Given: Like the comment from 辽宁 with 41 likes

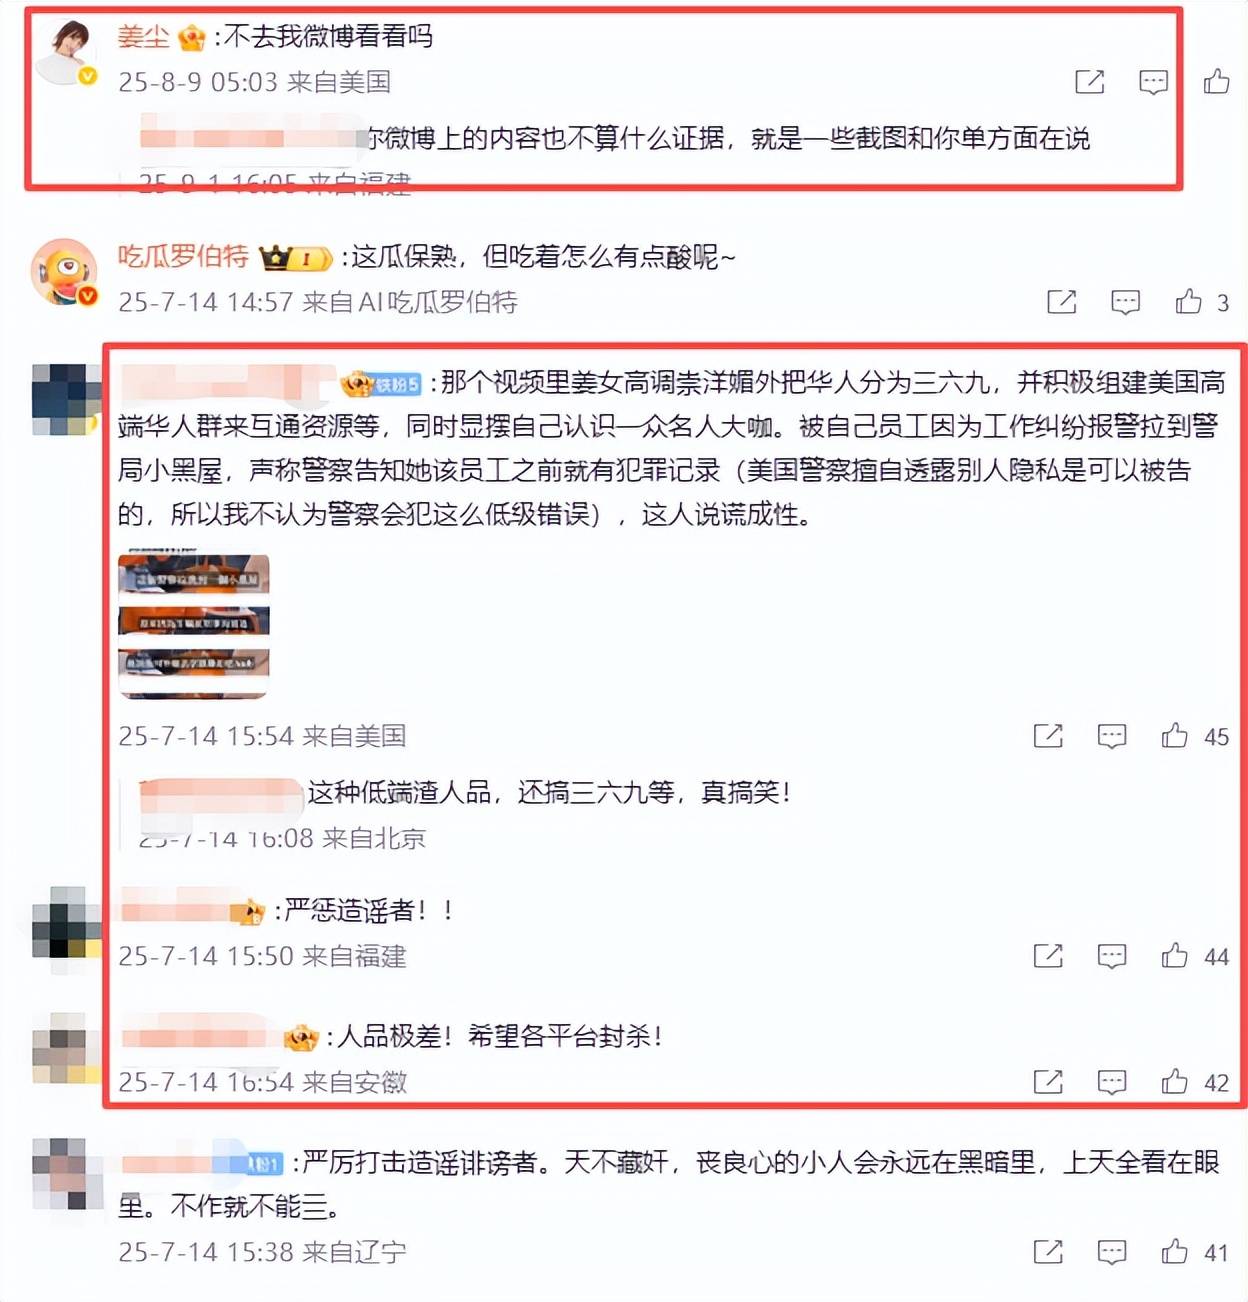Looking at the screenshot, I should click(1174, 1251).
